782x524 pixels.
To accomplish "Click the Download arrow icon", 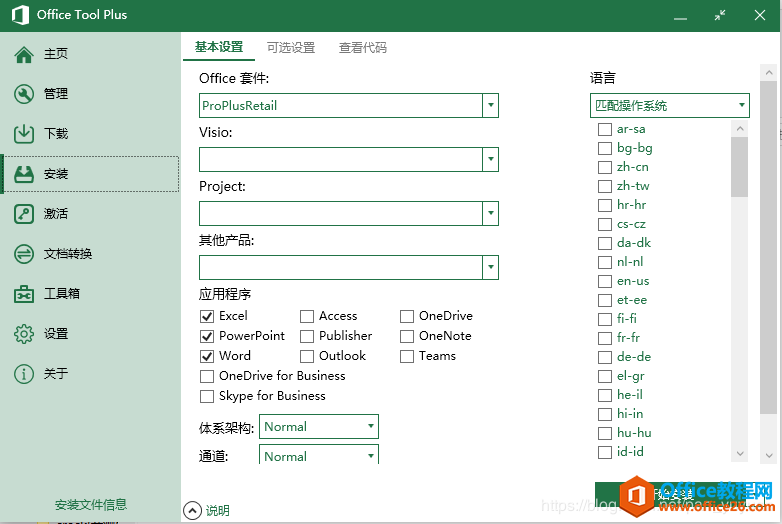I will tap(24, 134).
